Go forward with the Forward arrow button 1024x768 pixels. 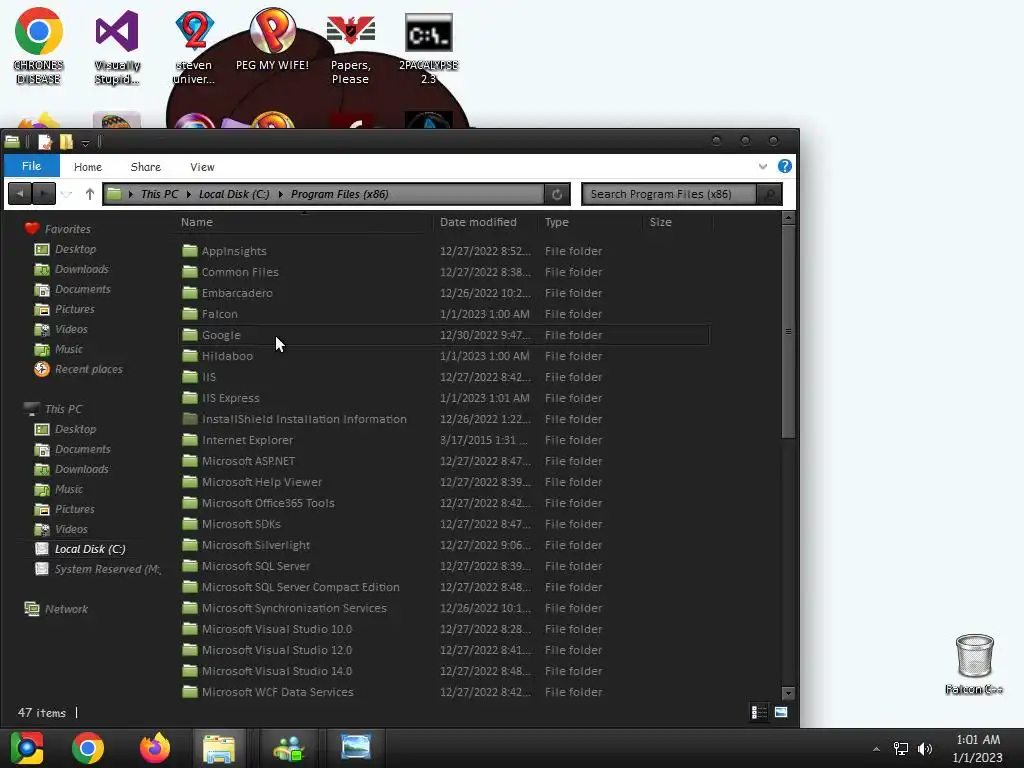tap(44, 193)
